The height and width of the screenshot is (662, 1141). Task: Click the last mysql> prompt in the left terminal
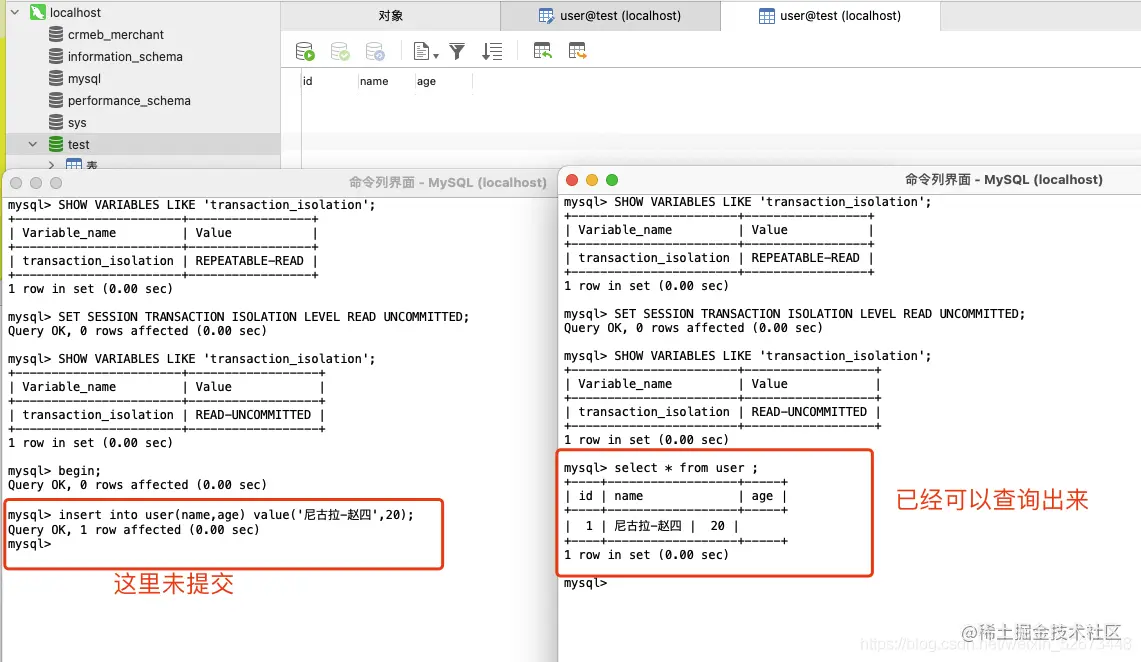click(30, 543)
